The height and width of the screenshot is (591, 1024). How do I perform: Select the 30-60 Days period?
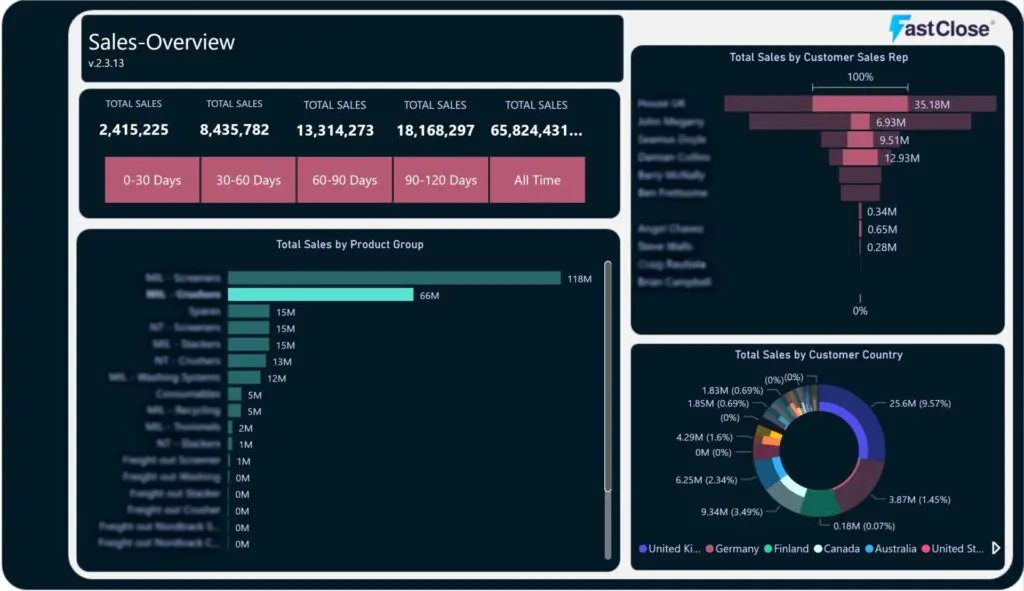(x=248, y=180)
